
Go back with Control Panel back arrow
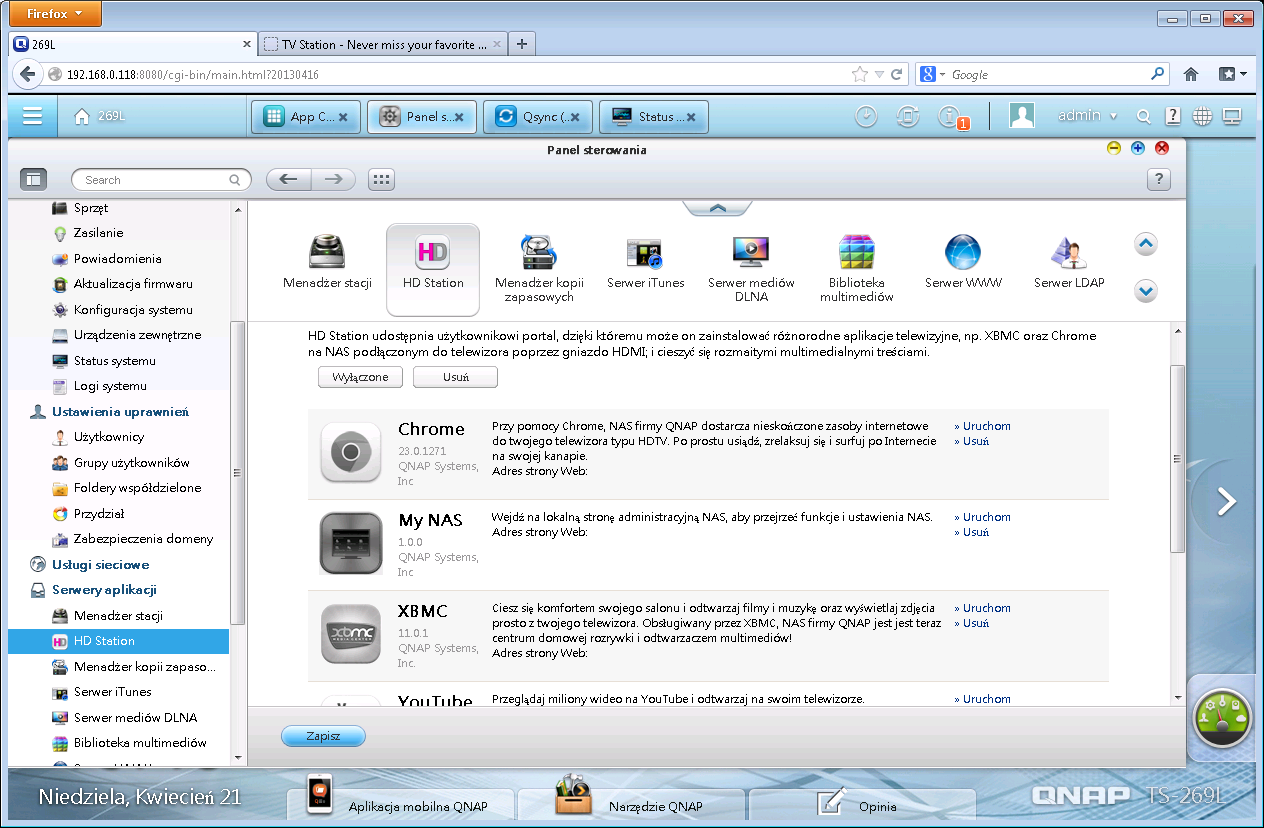pyautogui.click(x=288, y=179)
